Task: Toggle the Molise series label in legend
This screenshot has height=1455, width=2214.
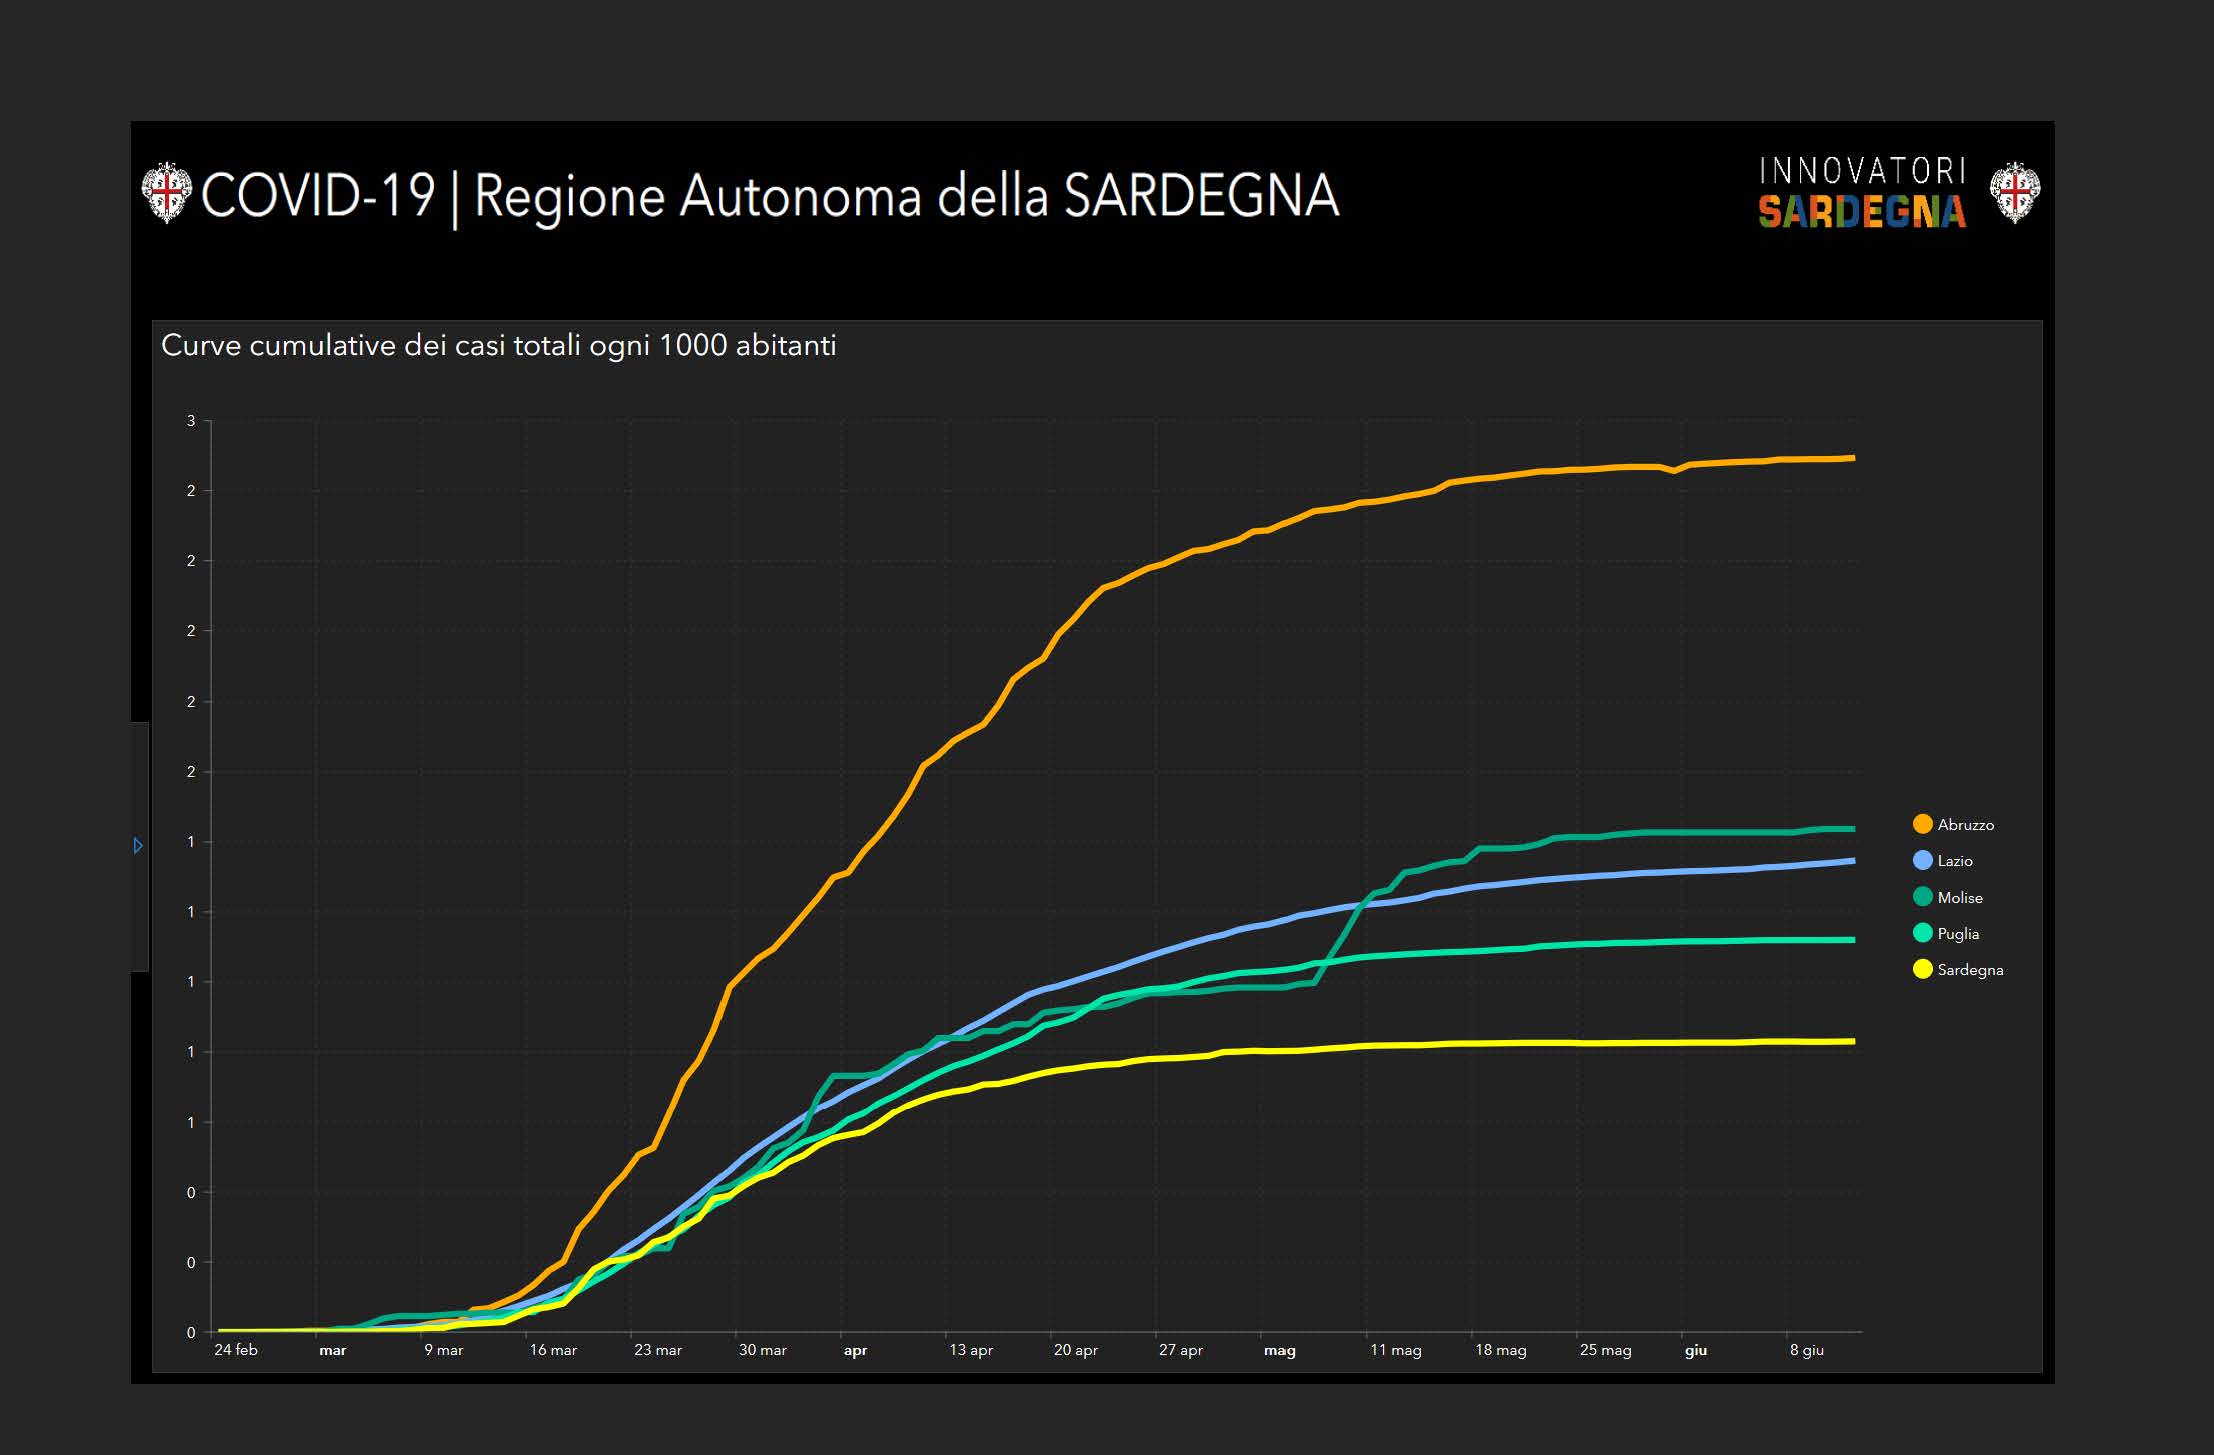Action: [1959, 898]
